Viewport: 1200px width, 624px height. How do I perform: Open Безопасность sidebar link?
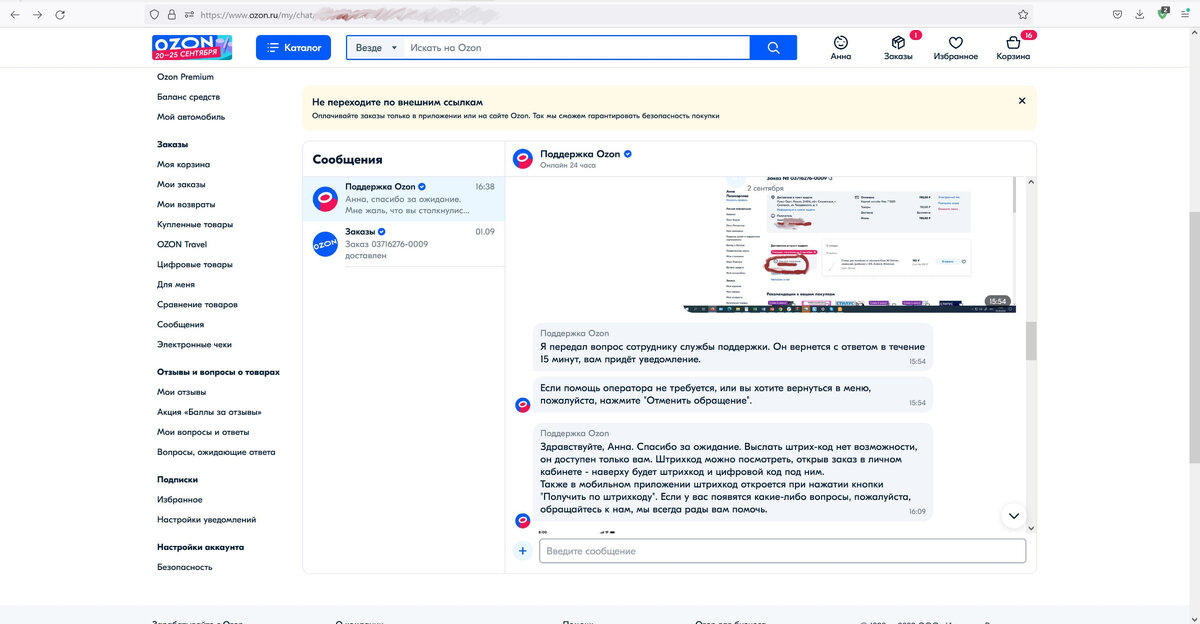point(185,567)
